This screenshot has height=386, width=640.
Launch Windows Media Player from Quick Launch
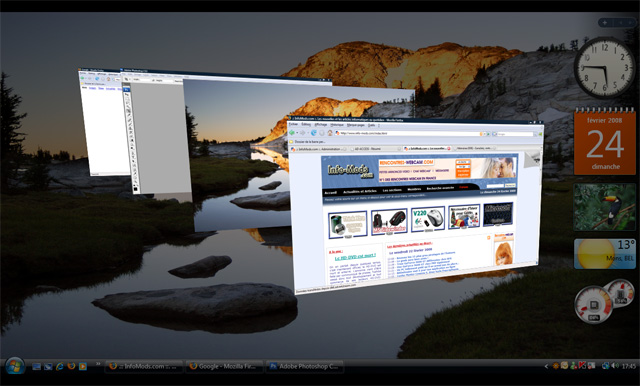82,366
